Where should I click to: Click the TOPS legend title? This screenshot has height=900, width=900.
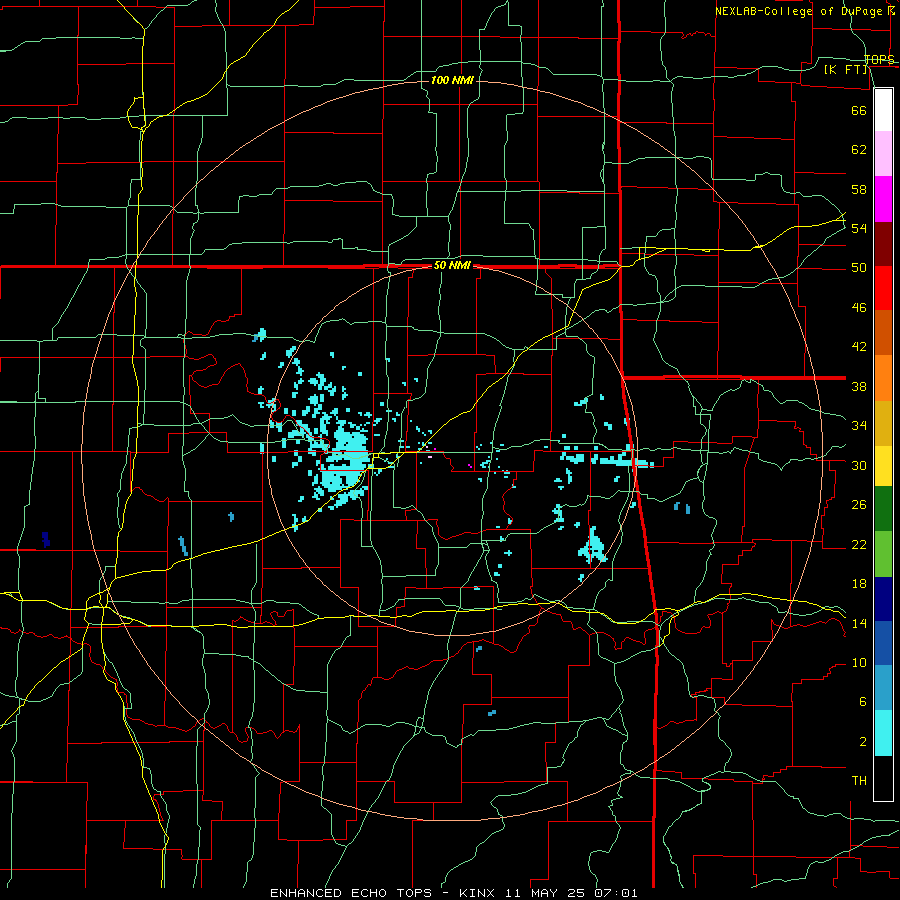click(879, 60)
